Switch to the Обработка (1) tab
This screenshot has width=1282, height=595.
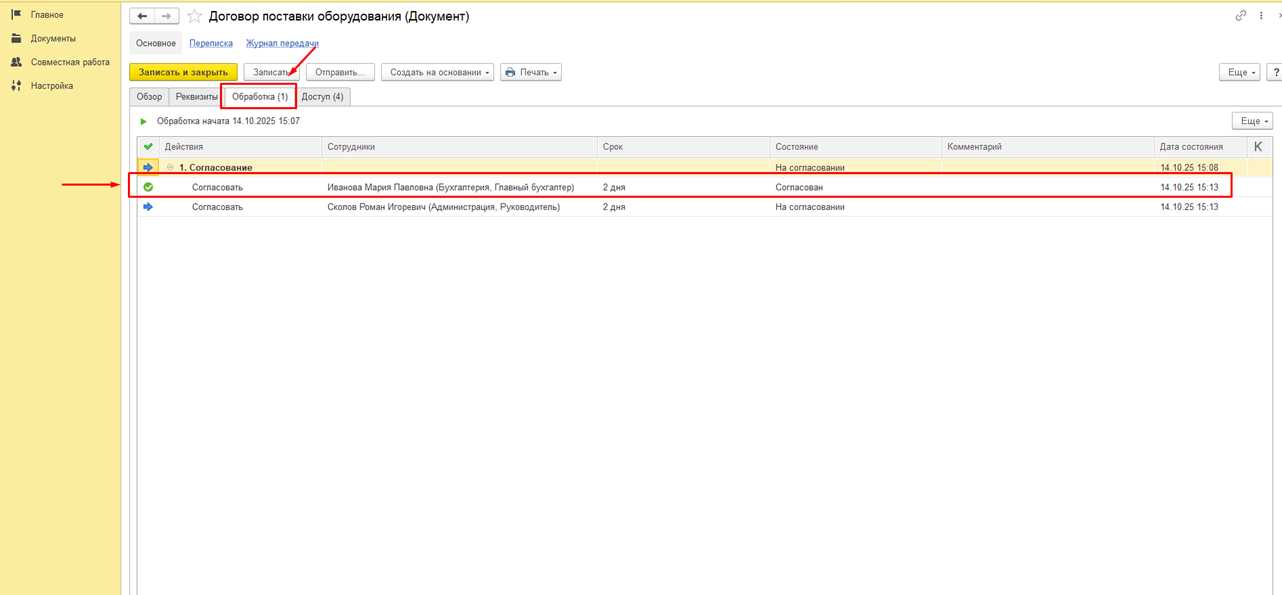[260, 97]
